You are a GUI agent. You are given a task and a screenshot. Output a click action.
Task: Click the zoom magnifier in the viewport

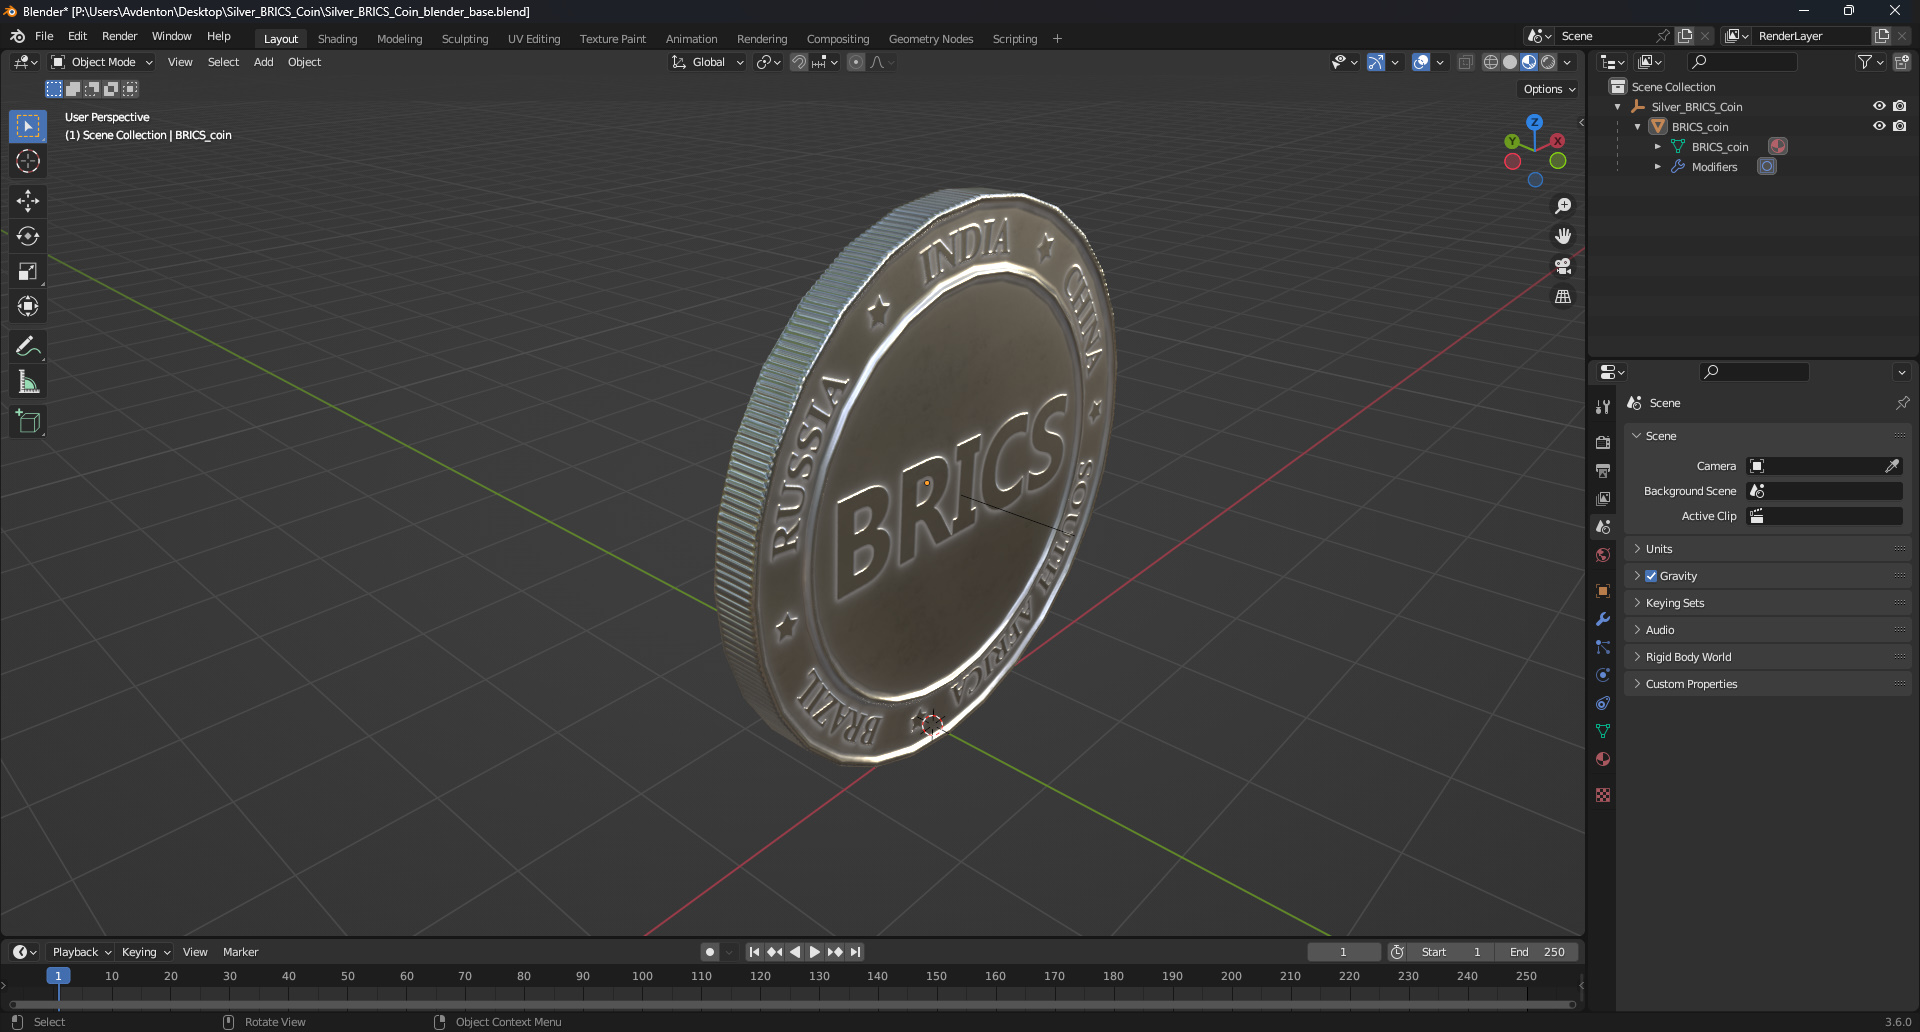(x=1563, y=206)
